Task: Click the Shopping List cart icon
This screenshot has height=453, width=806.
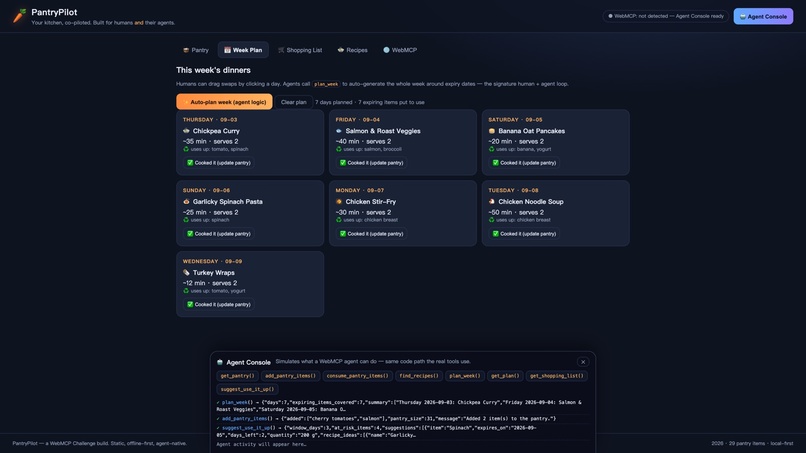Action: [x=281, y=50]
